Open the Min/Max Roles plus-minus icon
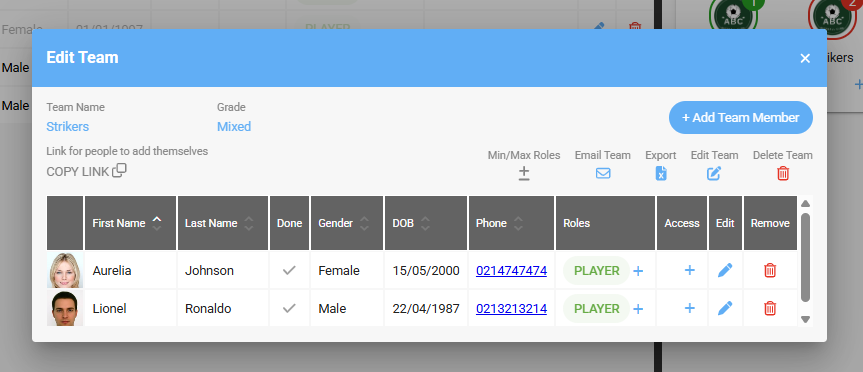This screenshot has width=863, height=372. tap(523, 174)
